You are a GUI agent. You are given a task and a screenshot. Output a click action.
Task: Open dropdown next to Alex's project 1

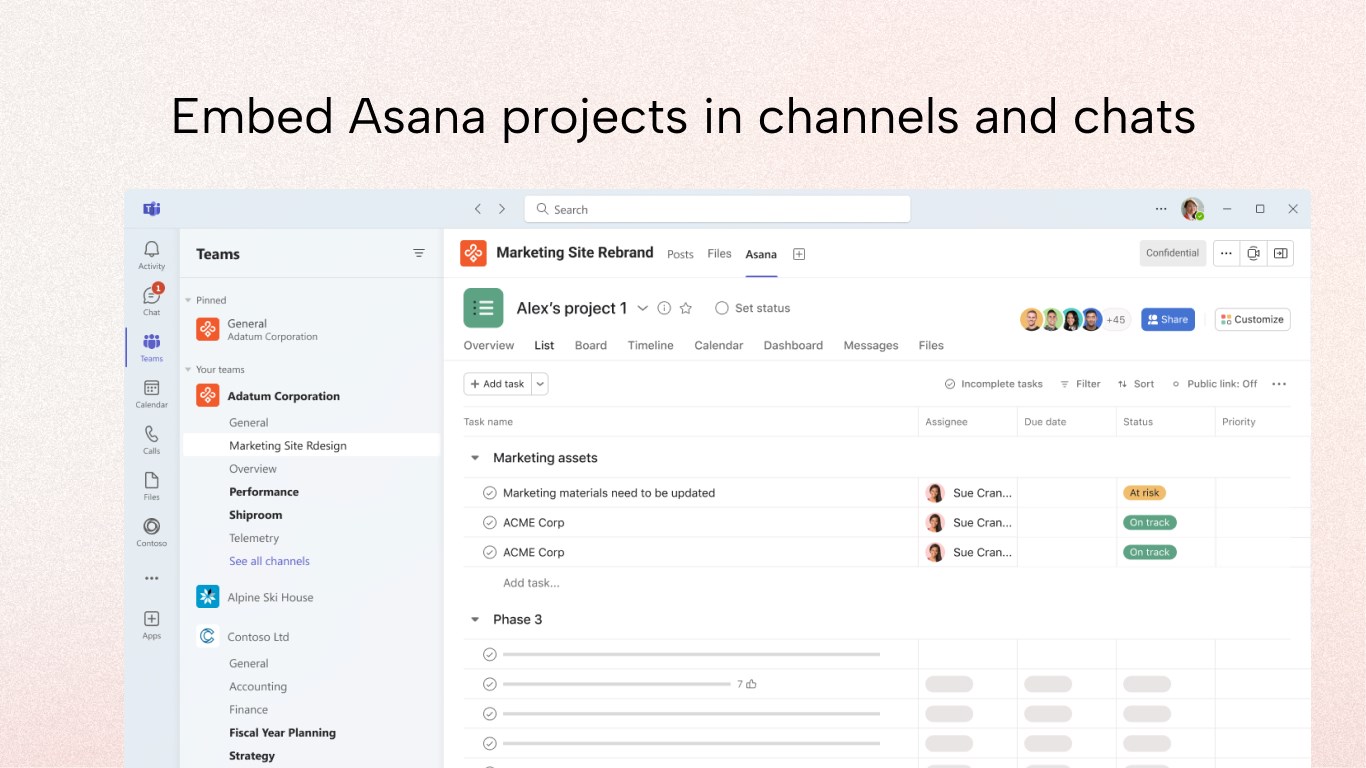click(x=643, y=308)
